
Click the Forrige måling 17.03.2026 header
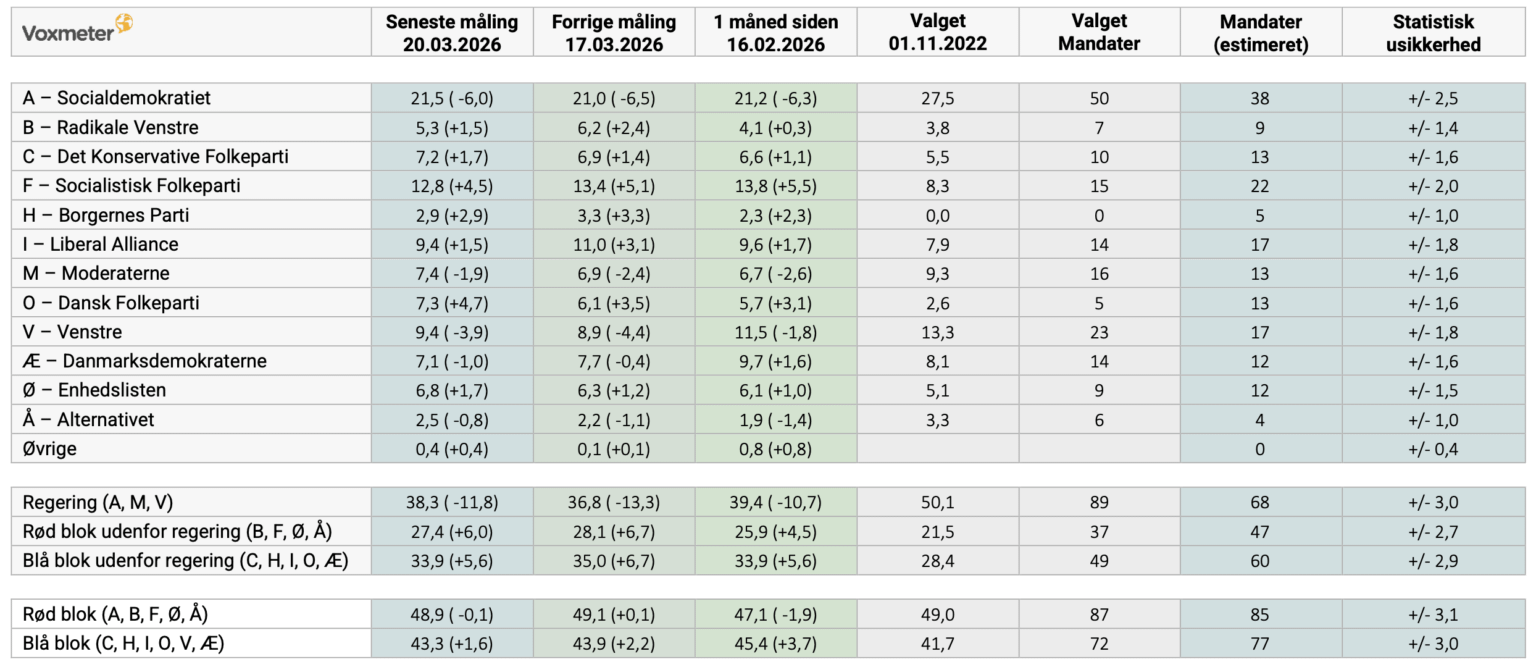(614, 33)
